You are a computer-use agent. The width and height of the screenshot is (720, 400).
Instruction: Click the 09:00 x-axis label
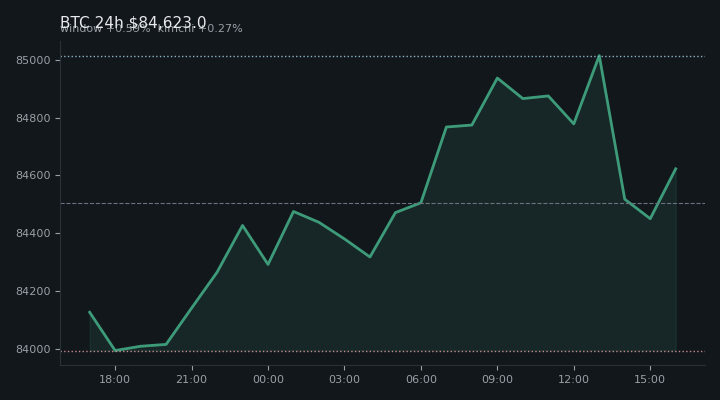coord(497,379)
